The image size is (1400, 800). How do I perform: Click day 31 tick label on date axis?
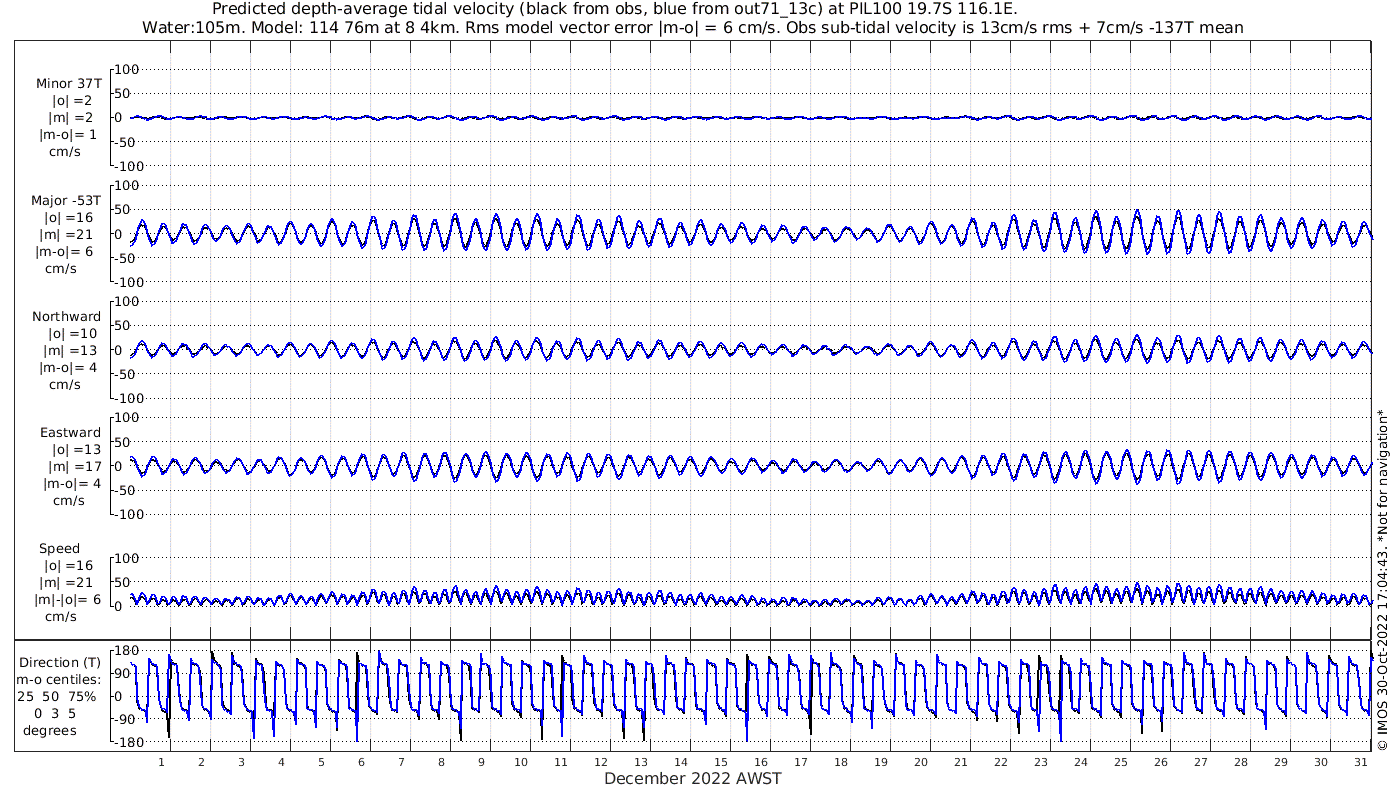click(x=1361, y=762)
